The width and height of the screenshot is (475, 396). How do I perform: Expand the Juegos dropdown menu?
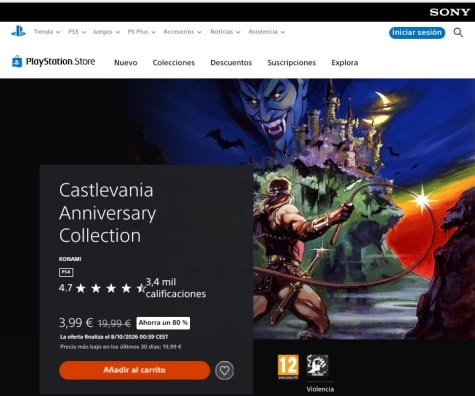click(x=106, y=32)
